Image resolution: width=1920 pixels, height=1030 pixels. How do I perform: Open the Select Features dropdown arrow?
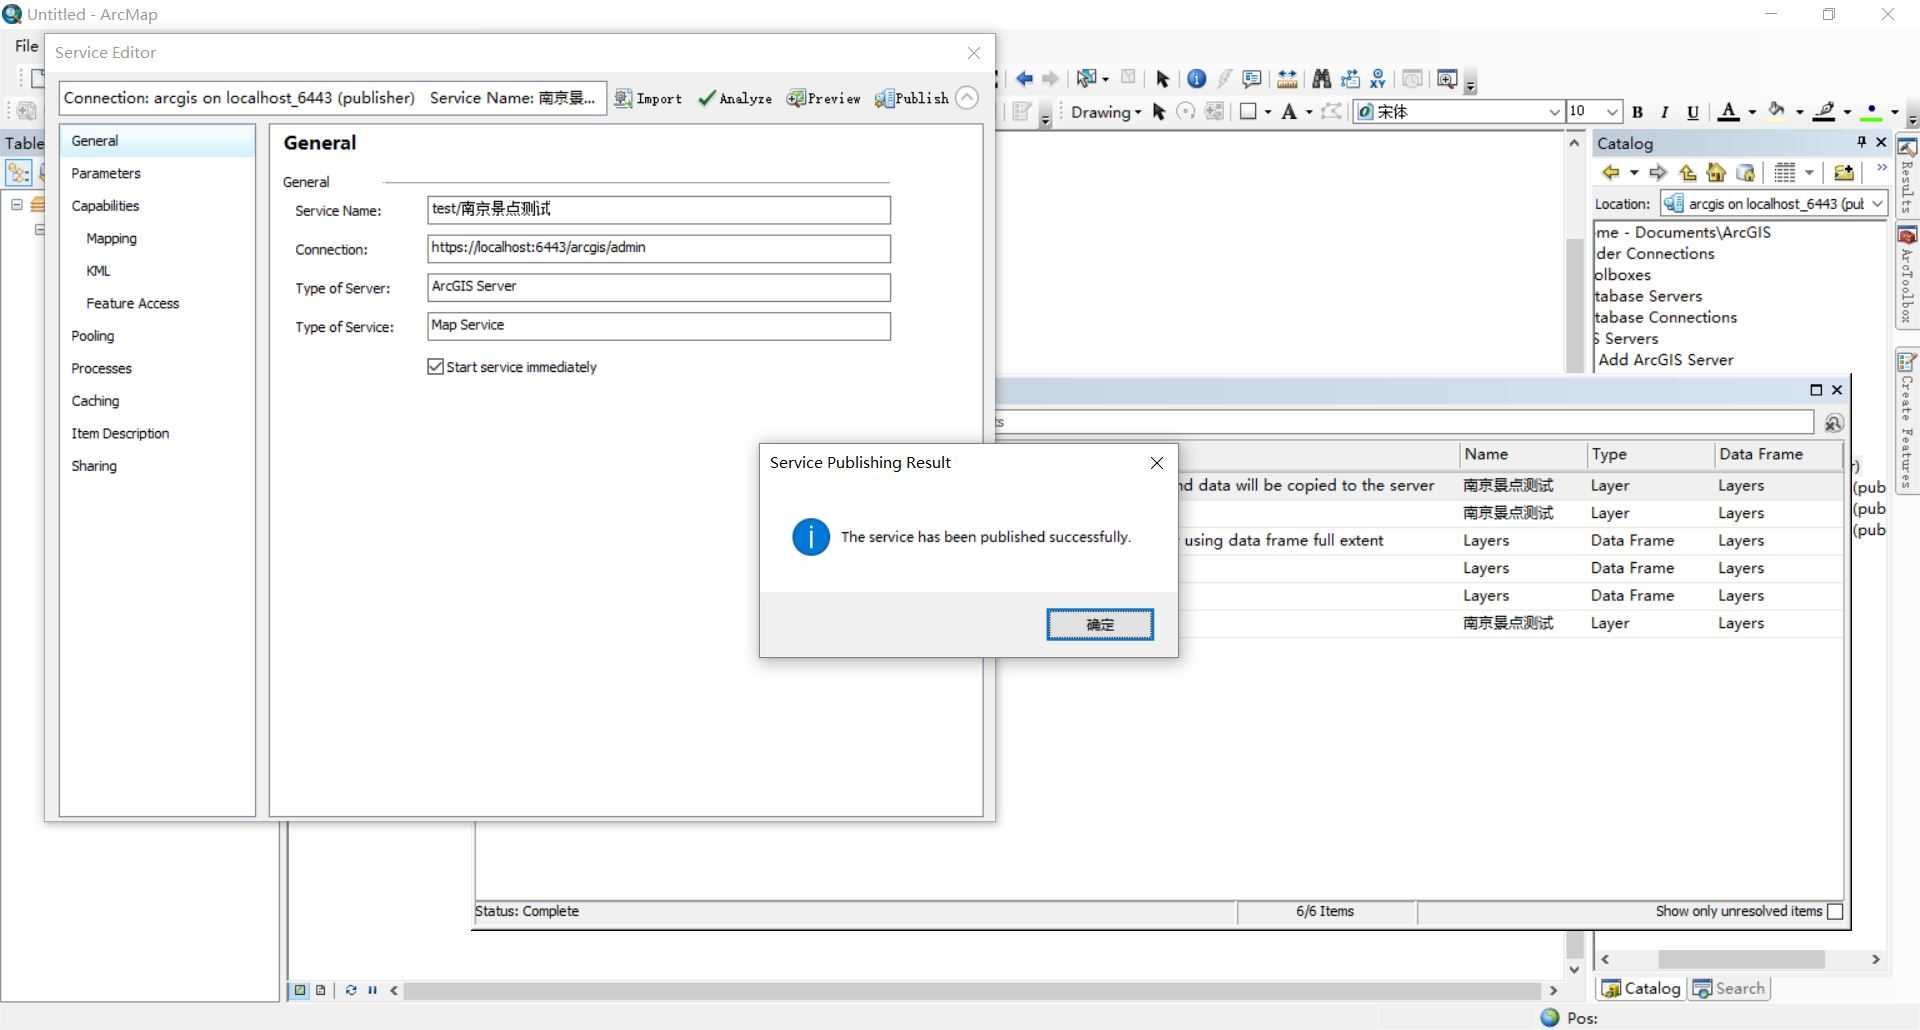(1105, 80)
